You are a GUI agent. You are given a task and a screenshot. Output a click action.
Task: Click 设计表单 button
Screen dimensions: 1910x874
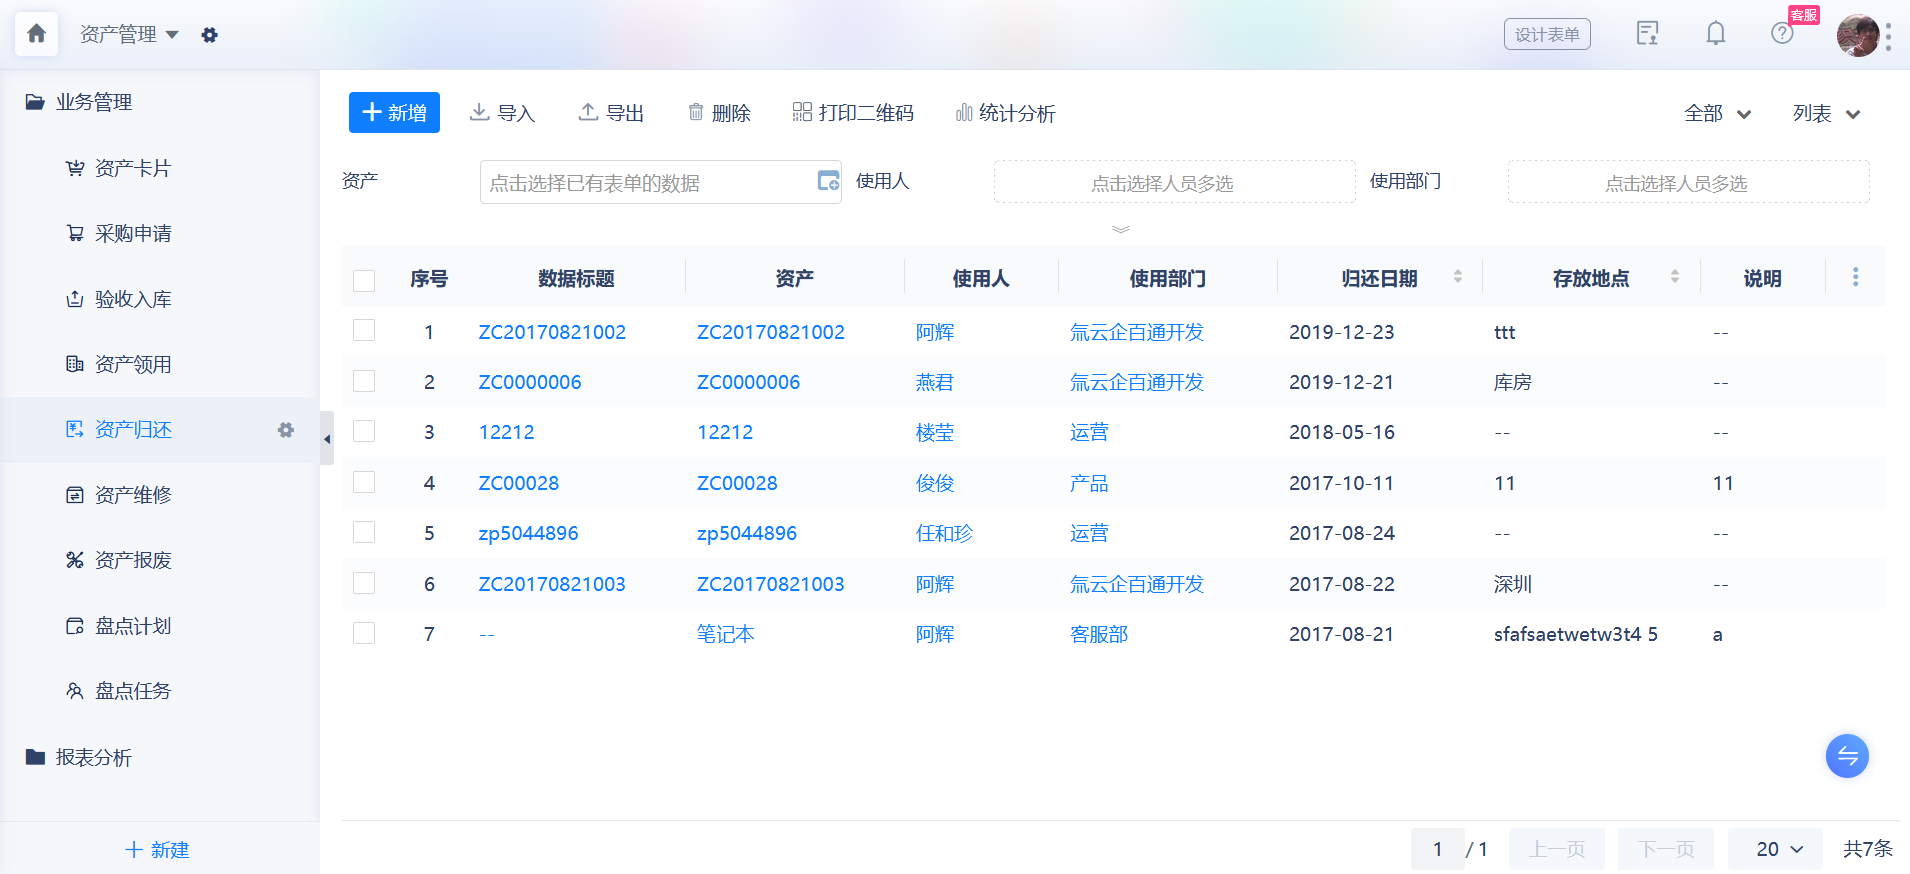click(x=1547, y=34)
